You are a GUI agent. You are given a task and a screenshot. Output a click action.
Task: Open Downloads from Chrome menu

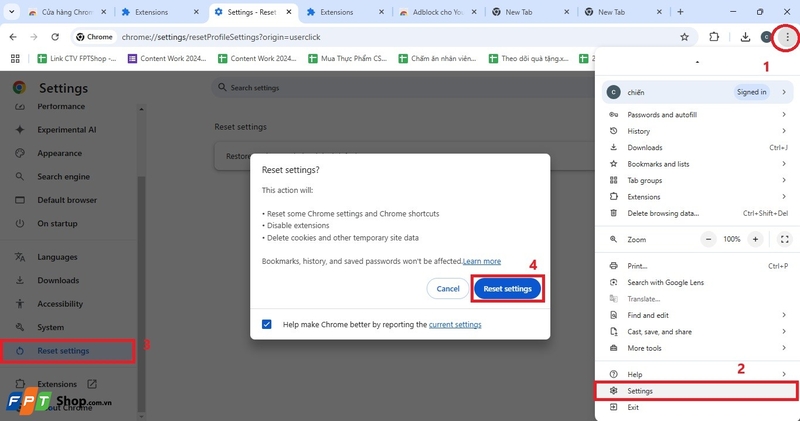pyautogui.click(x=697, y=147)
